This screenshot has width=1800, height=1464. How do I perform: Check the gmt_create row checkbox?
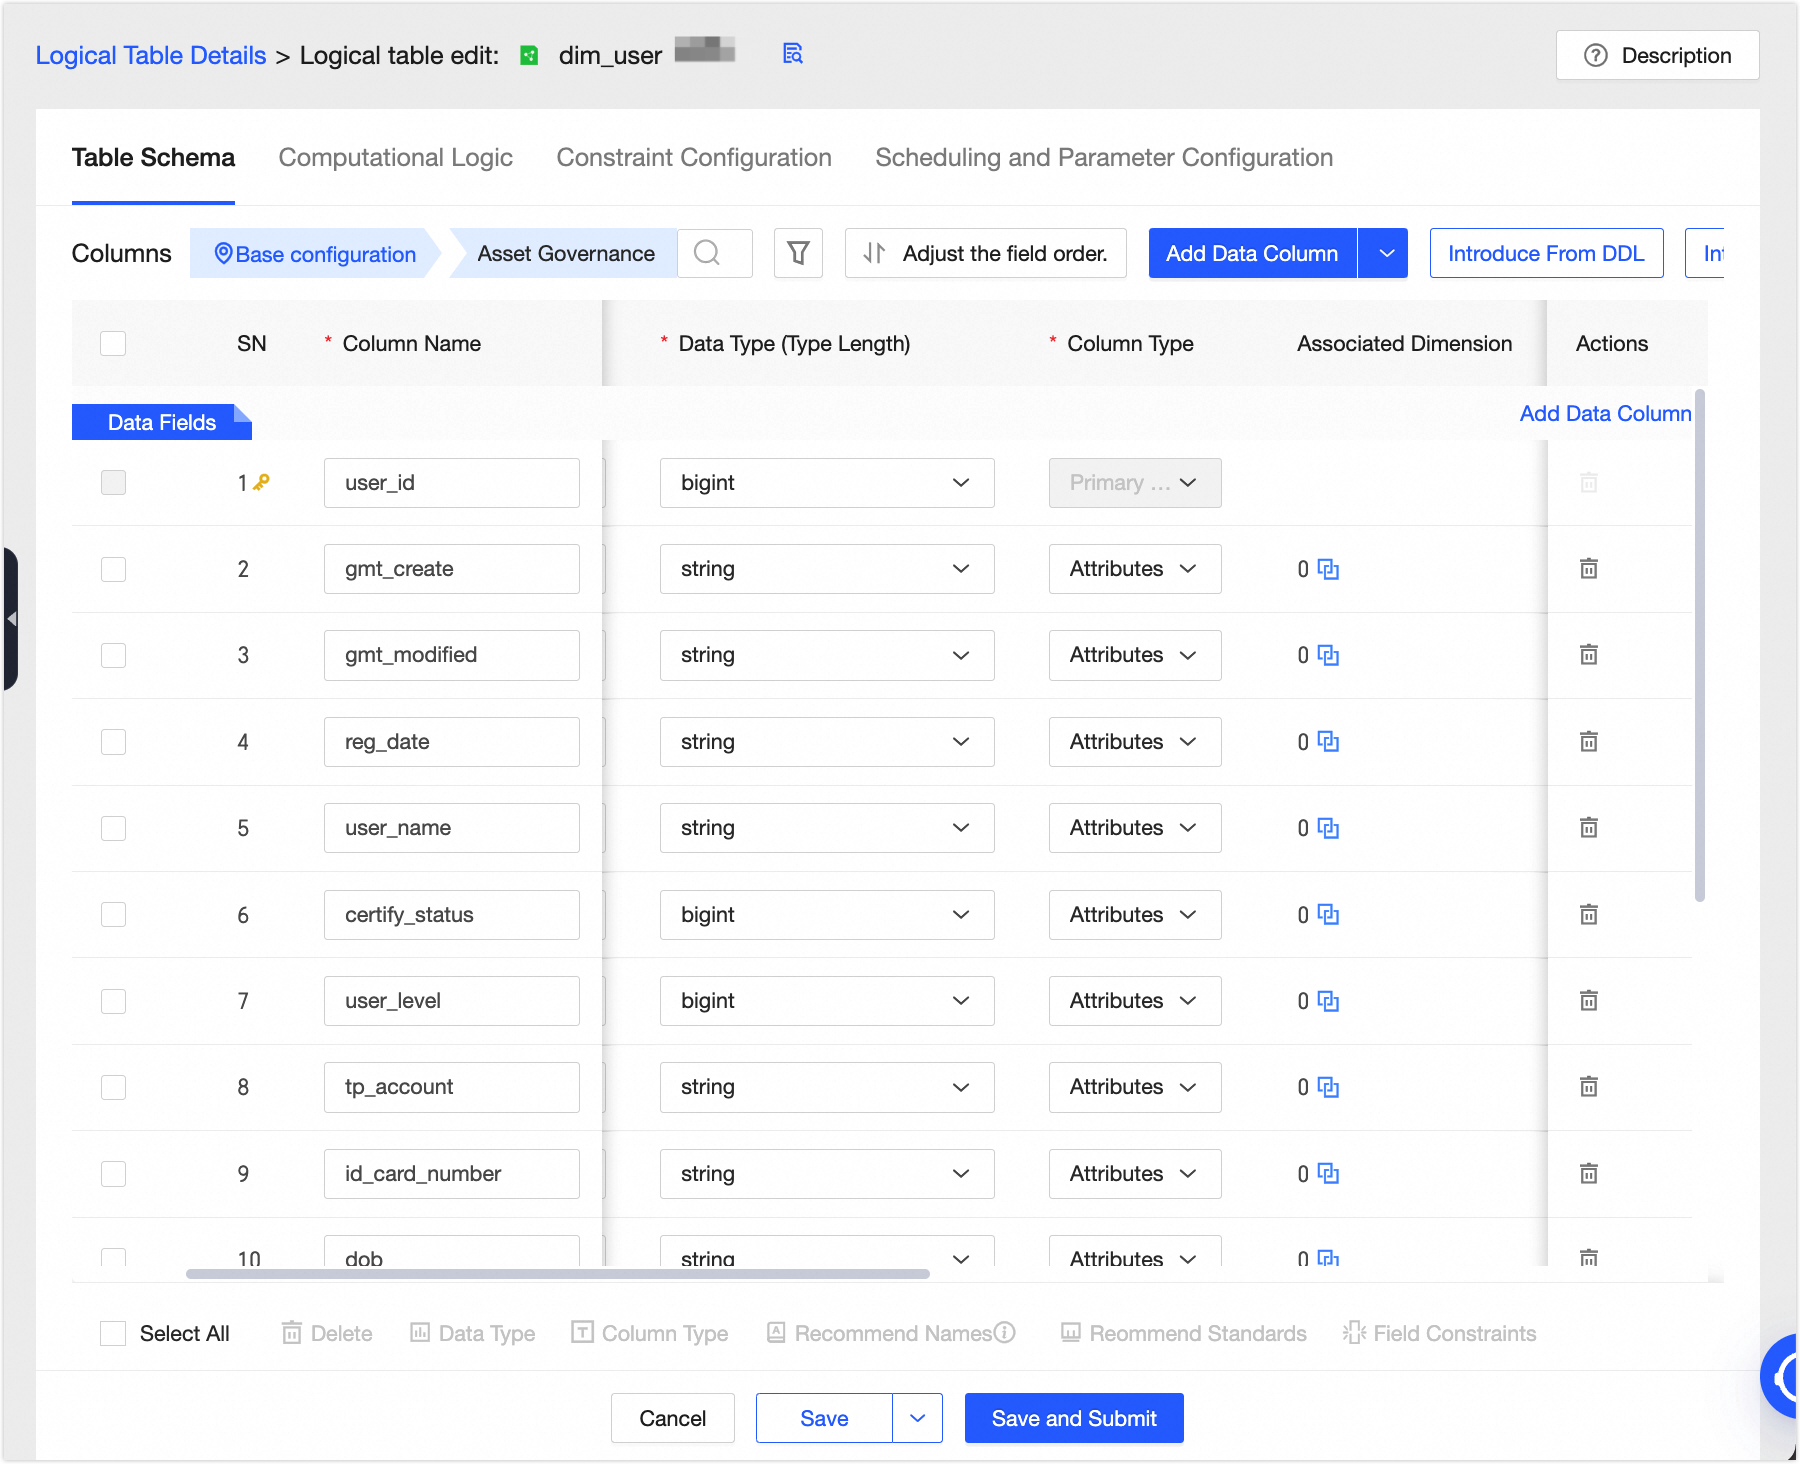coord(113,569)
